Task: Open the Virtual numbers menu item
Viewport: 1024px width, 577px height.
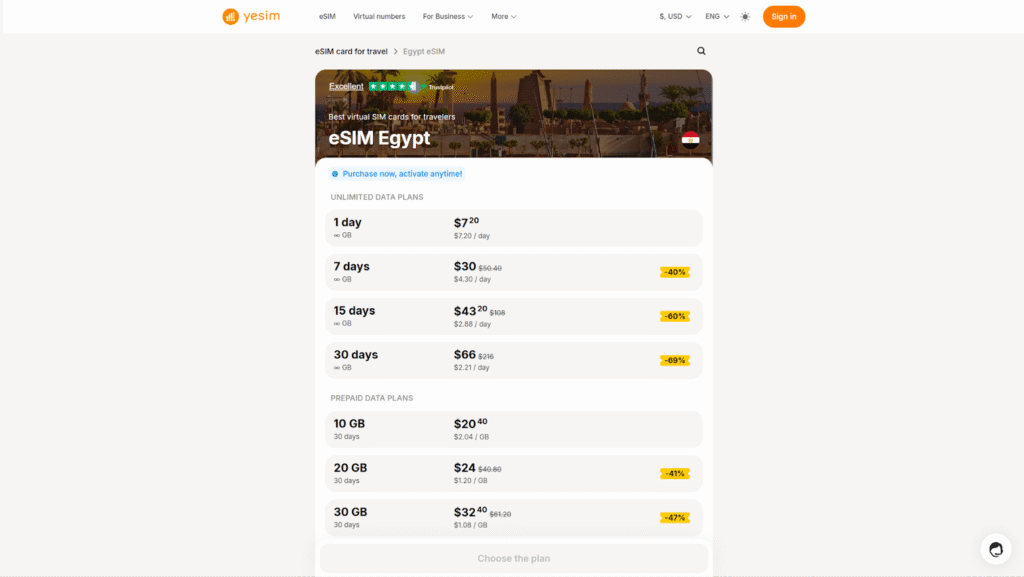Action: (379, 17)
